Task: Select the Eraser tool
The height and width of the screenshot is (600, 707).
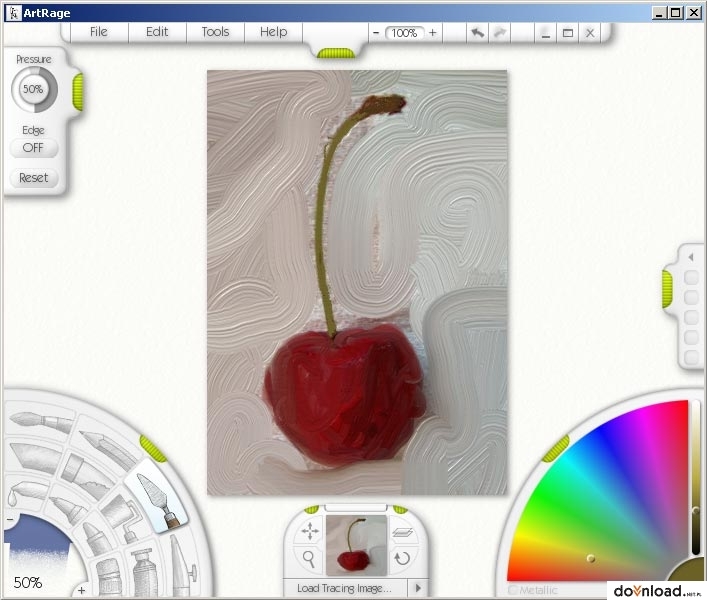Action: click(x=86, y=476)
